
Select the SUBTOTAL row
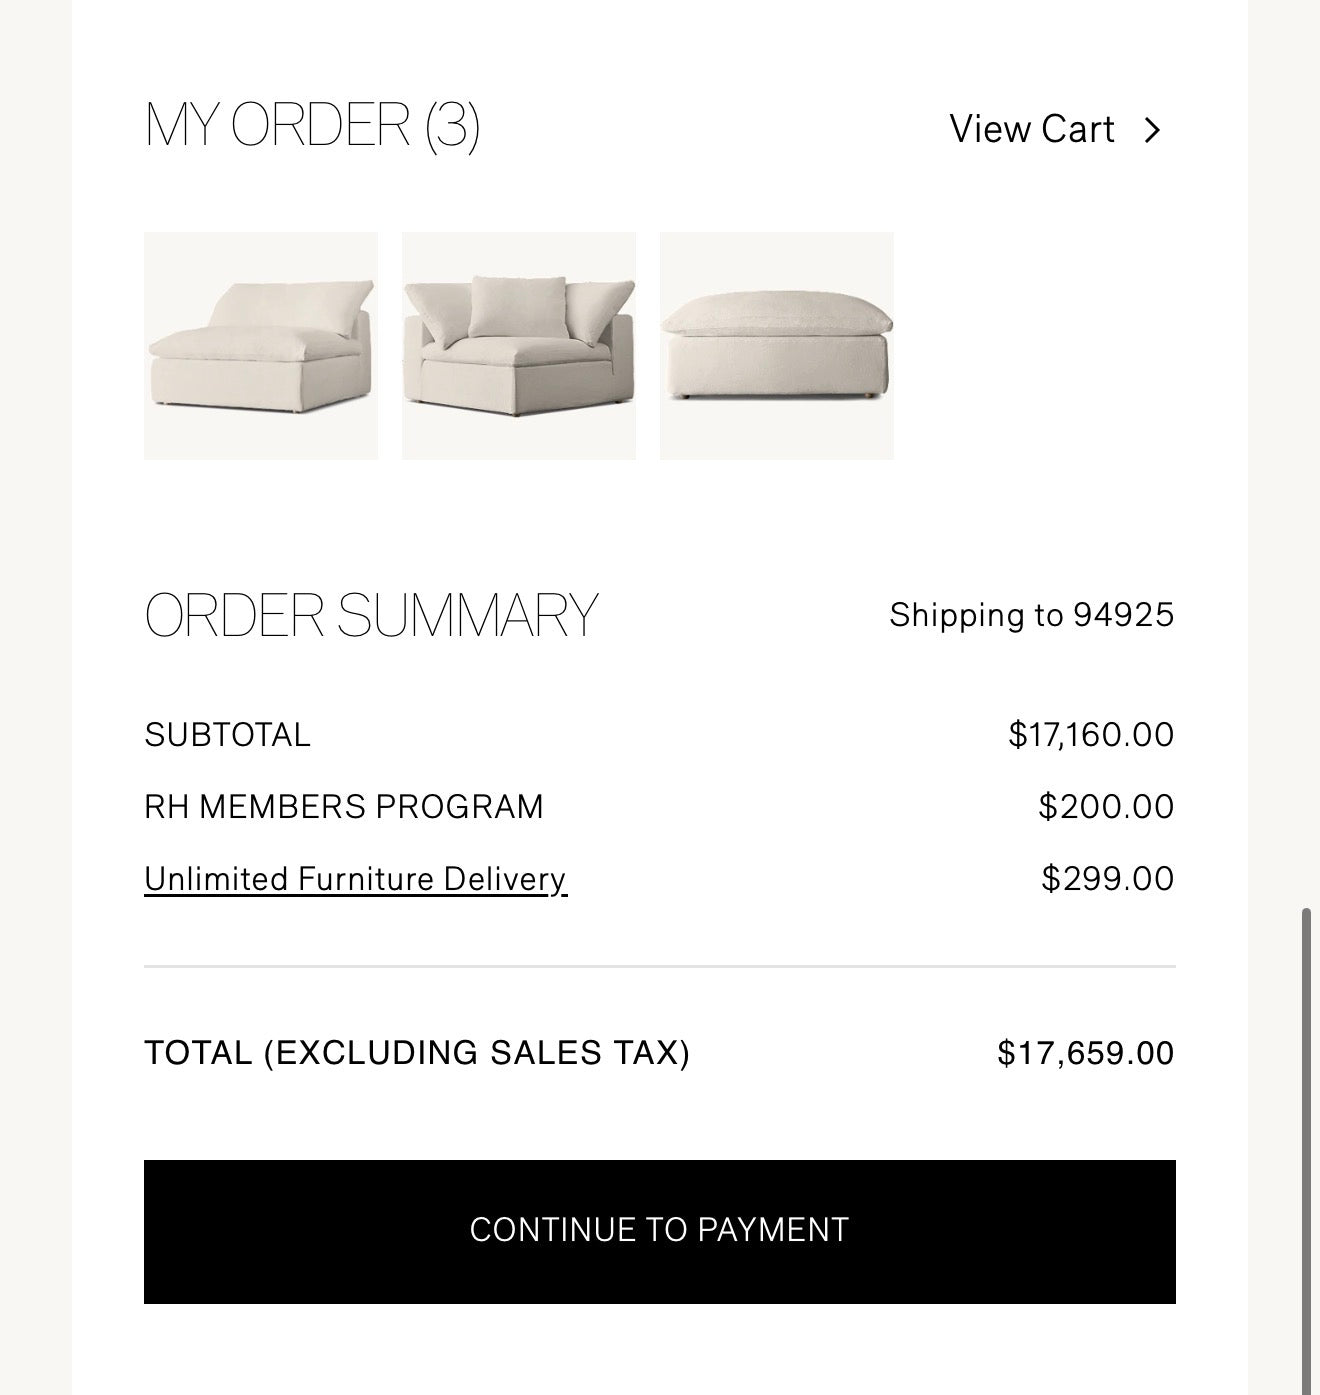[x=228, y=734]
